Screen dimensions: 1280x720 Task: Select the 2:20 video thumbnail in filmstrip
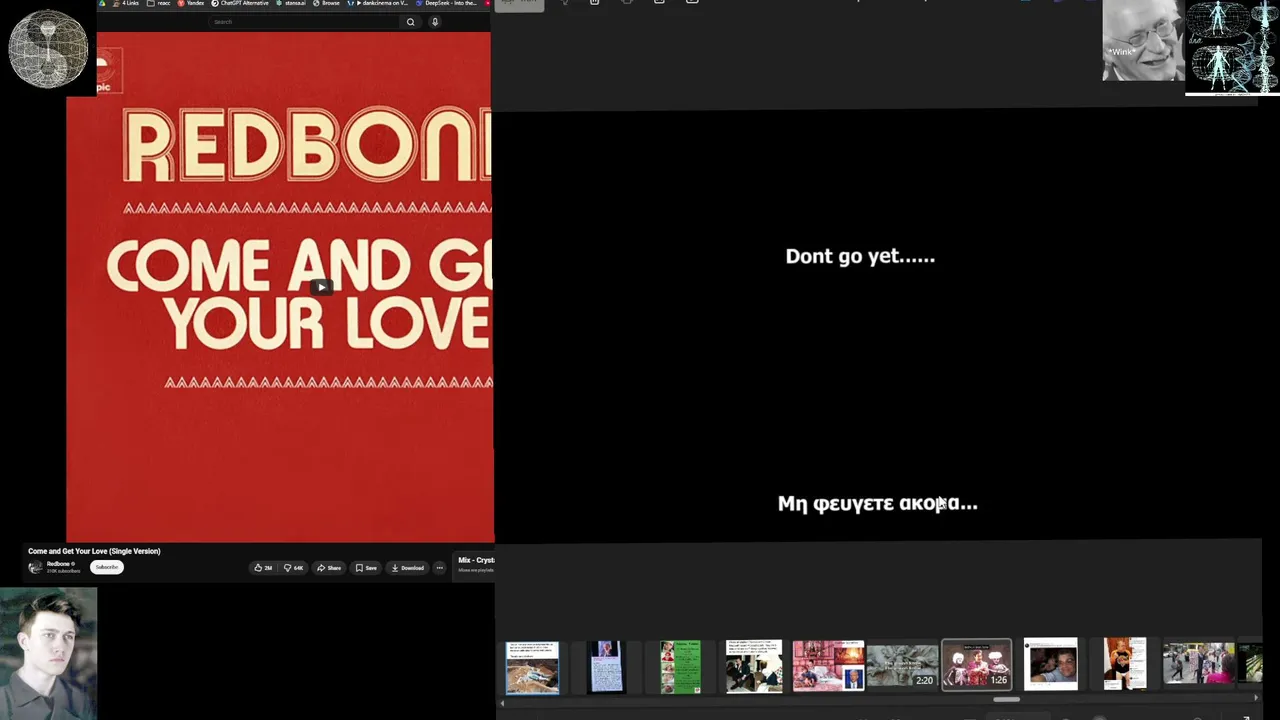(x=902, y=665)
